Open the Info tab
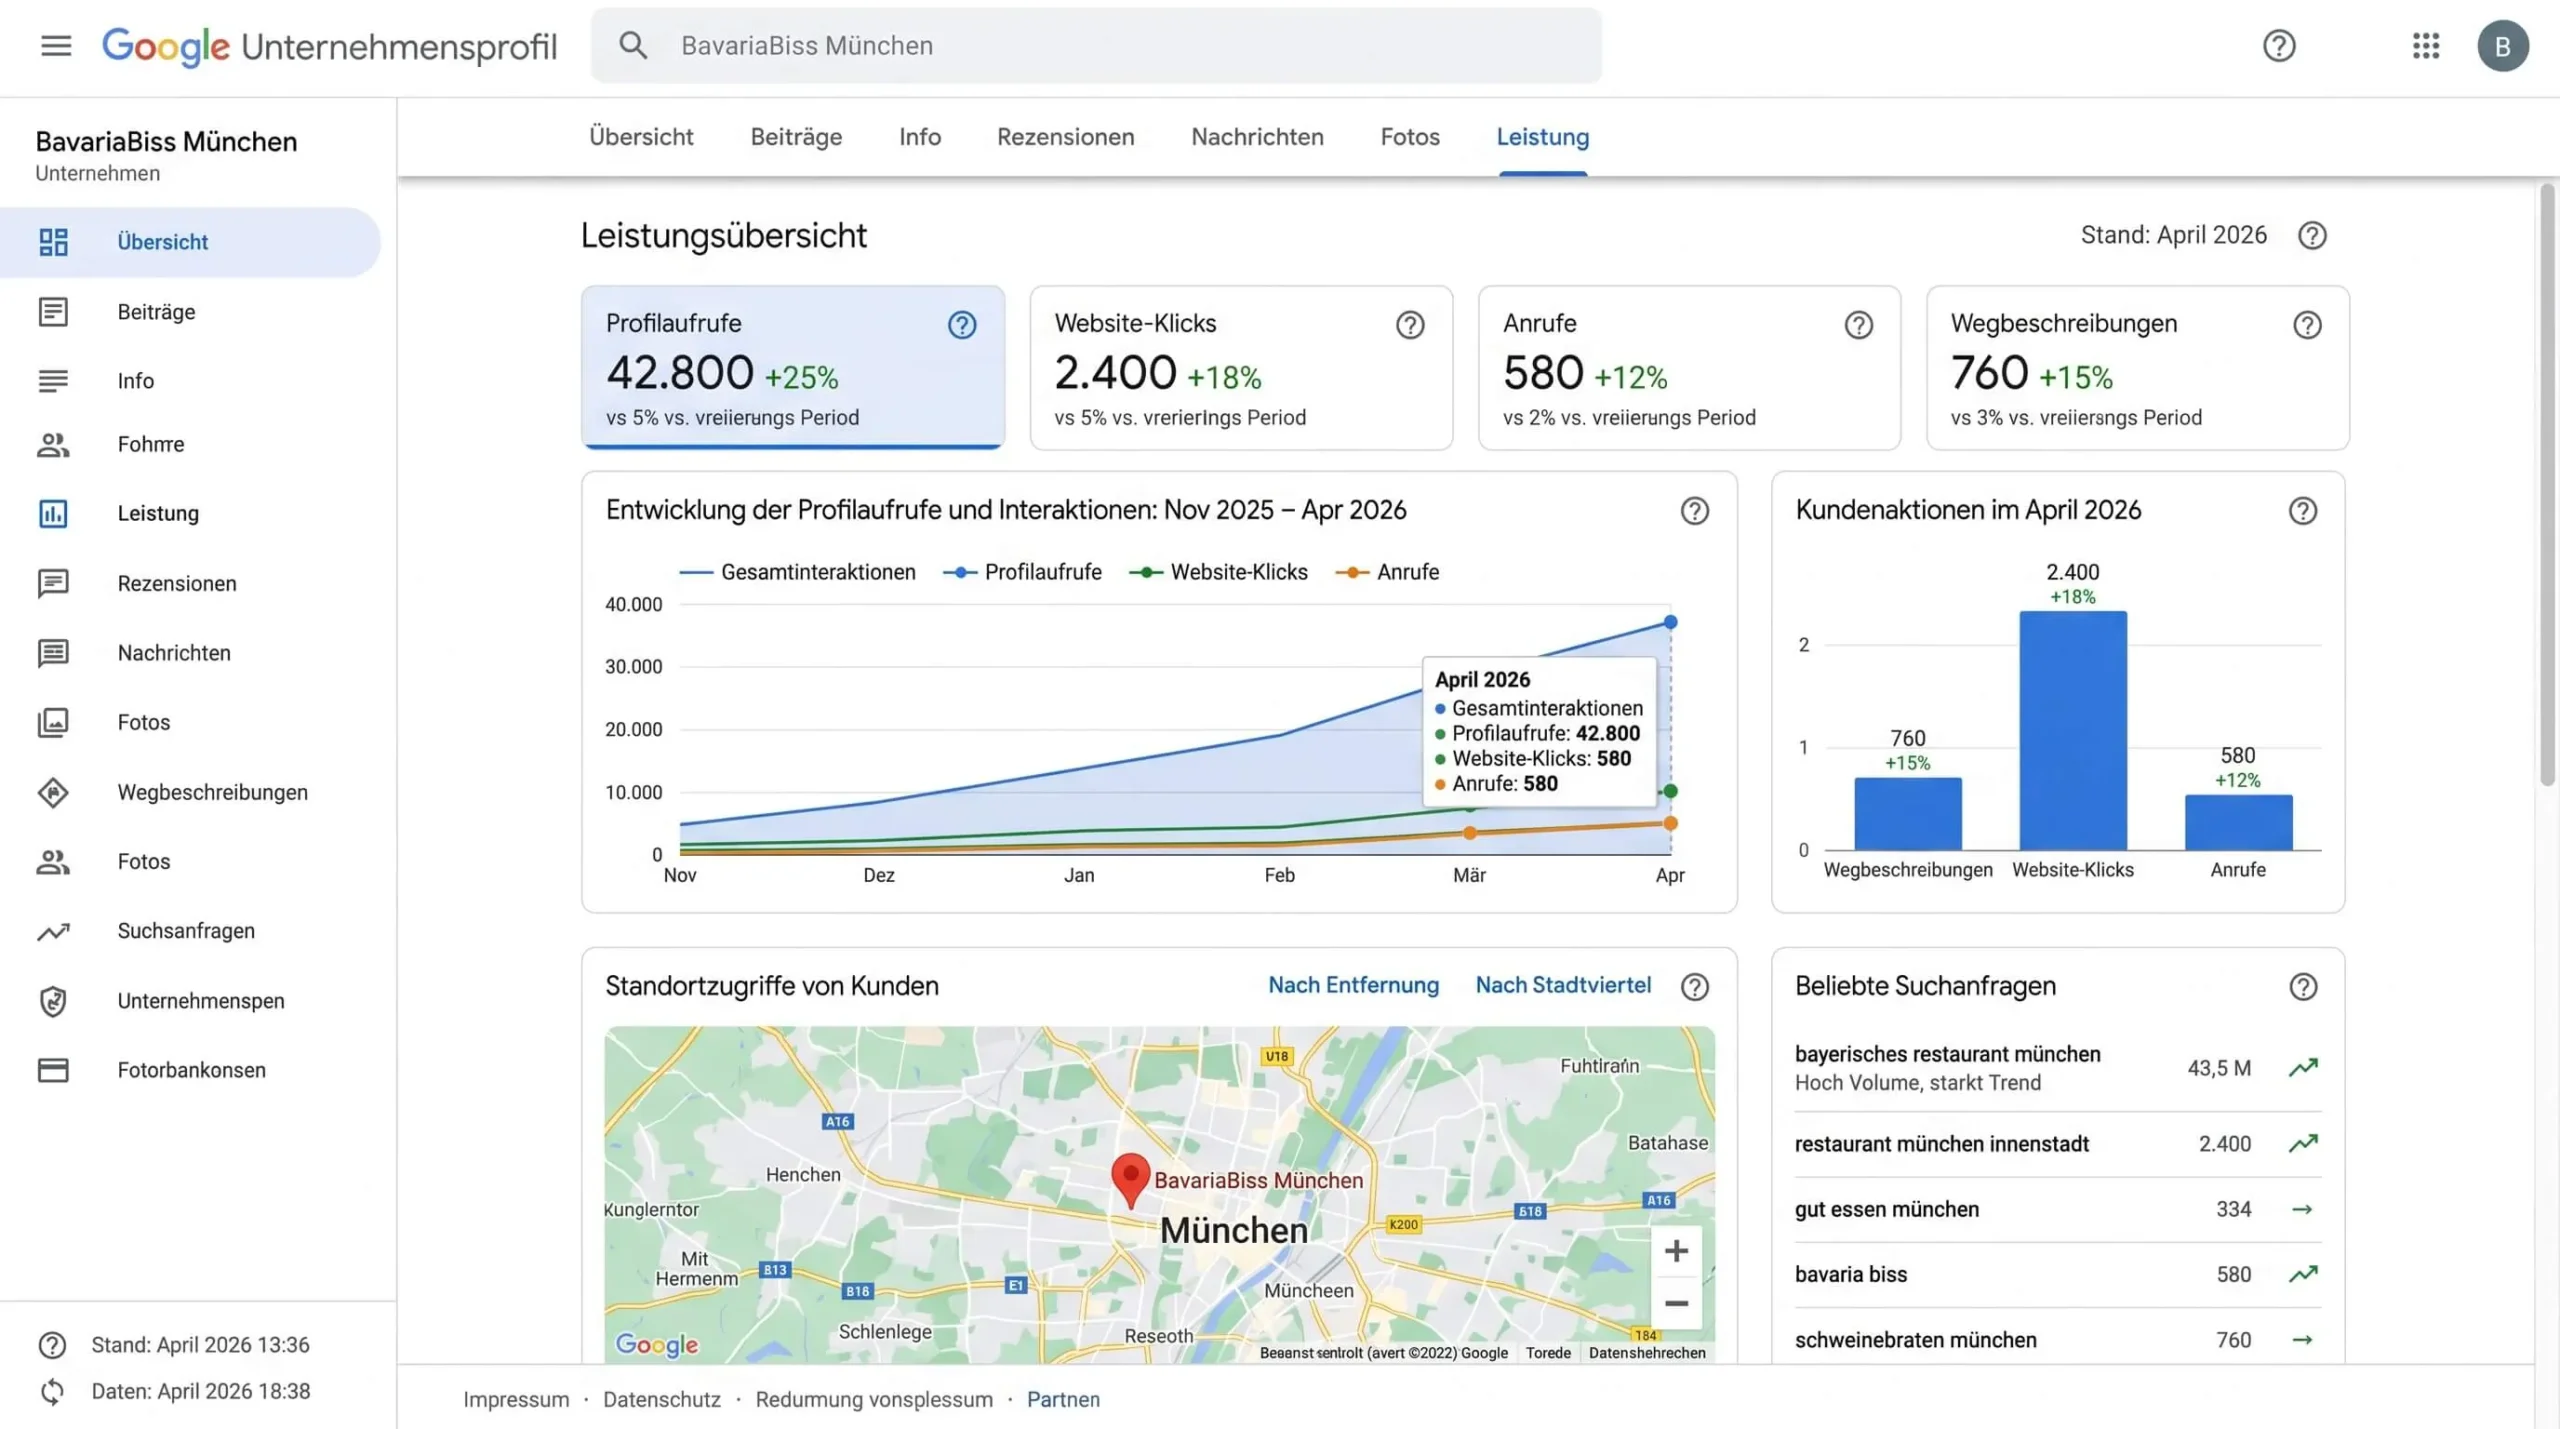The image size is (2560, 1429). pyautogui.click(x=920, y=137)
